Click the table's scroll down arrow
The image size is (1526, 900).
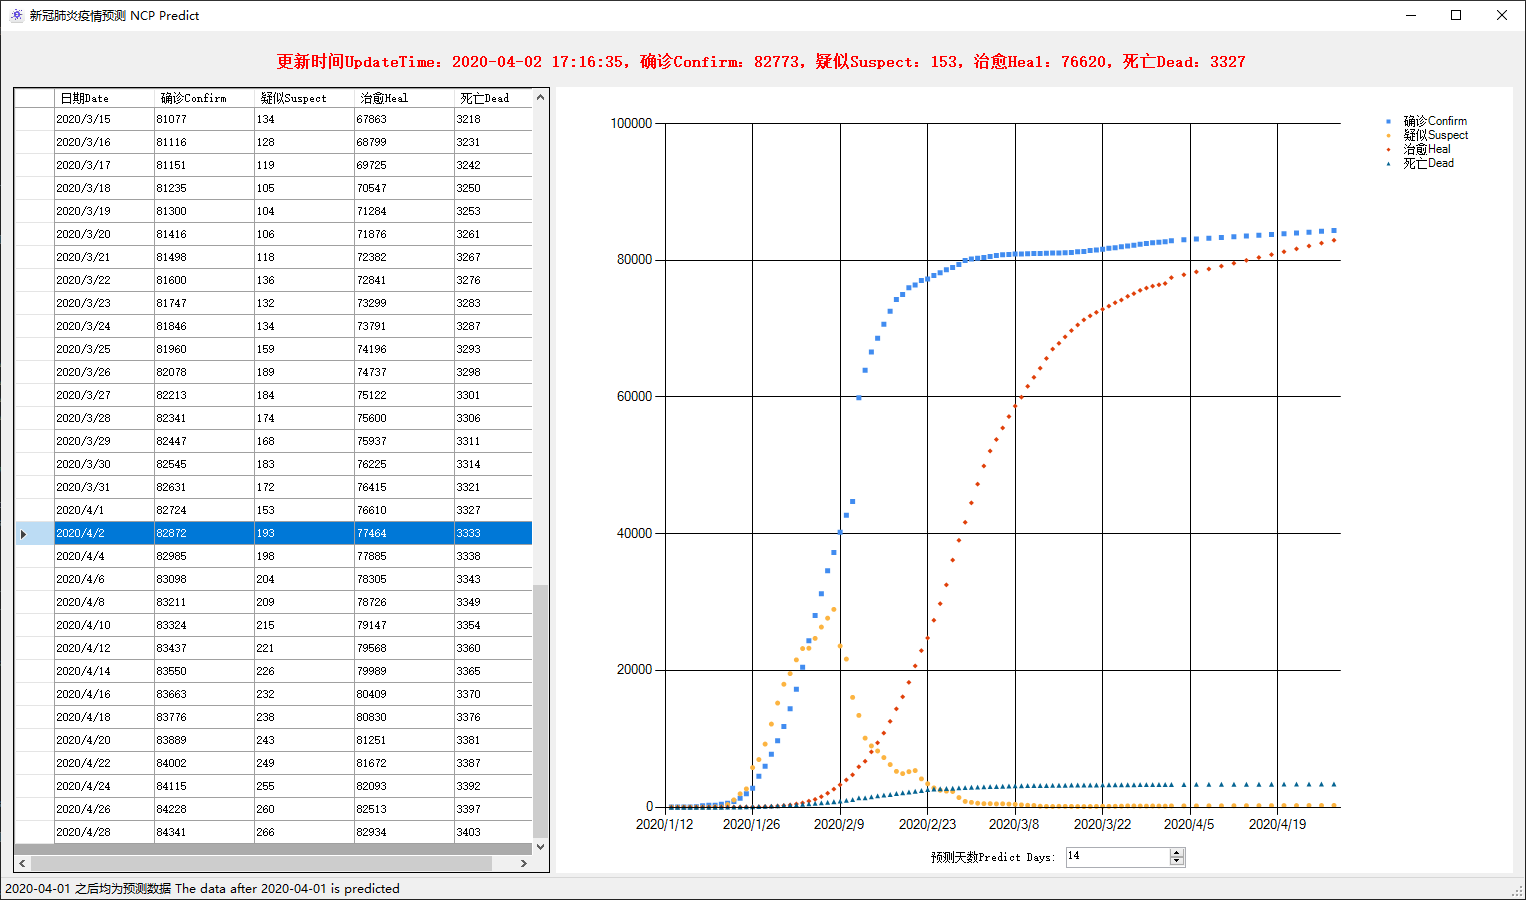(541, 847)
